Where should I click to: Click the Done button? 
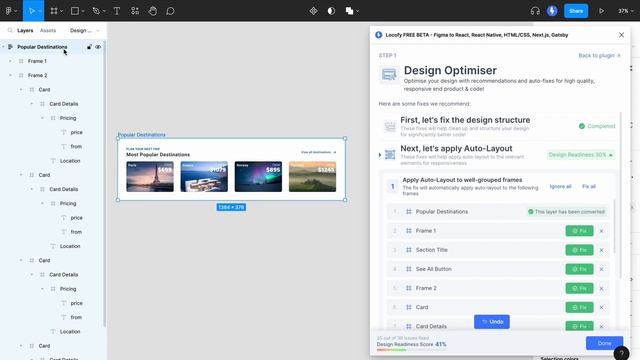[604, 343]
